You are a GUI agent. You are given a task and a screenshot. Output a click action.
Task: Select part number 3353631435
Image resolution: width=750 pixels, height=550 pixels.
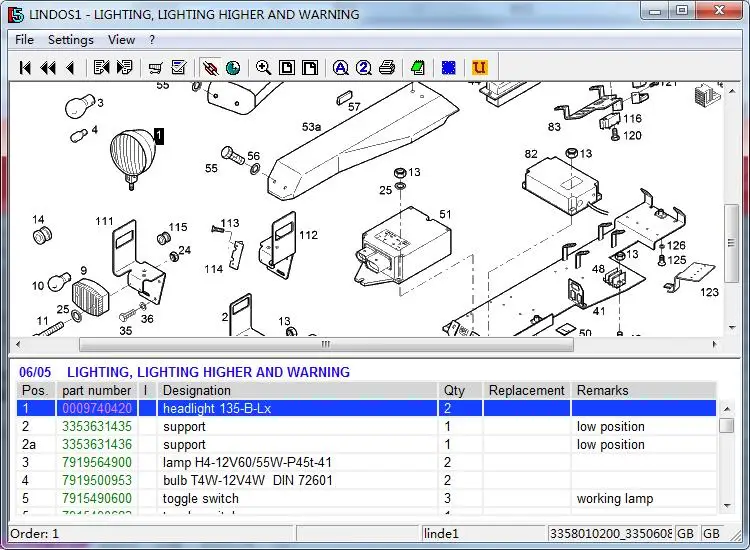[x=97, y=426]
